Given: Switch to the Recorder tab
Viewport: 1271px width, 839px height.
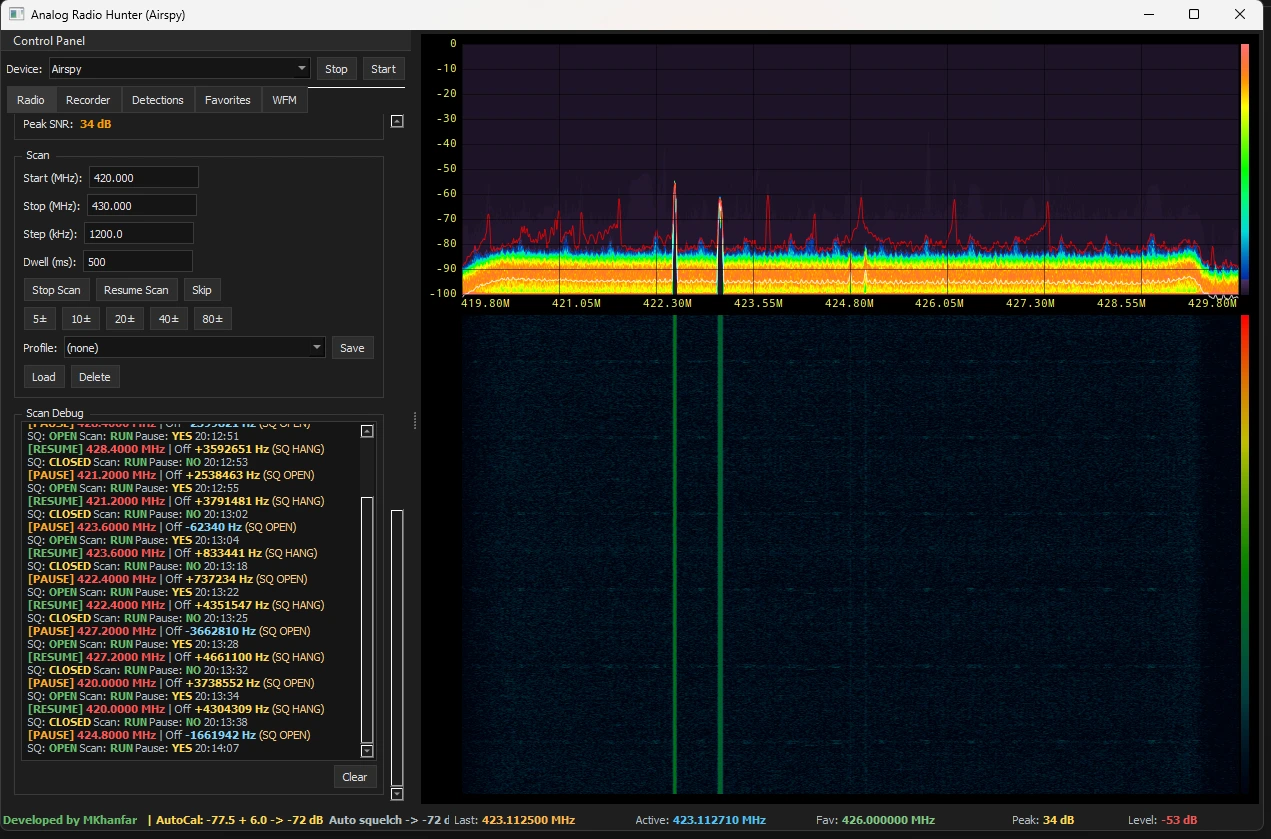Looking at the screenshot, I should pos(88,99).
